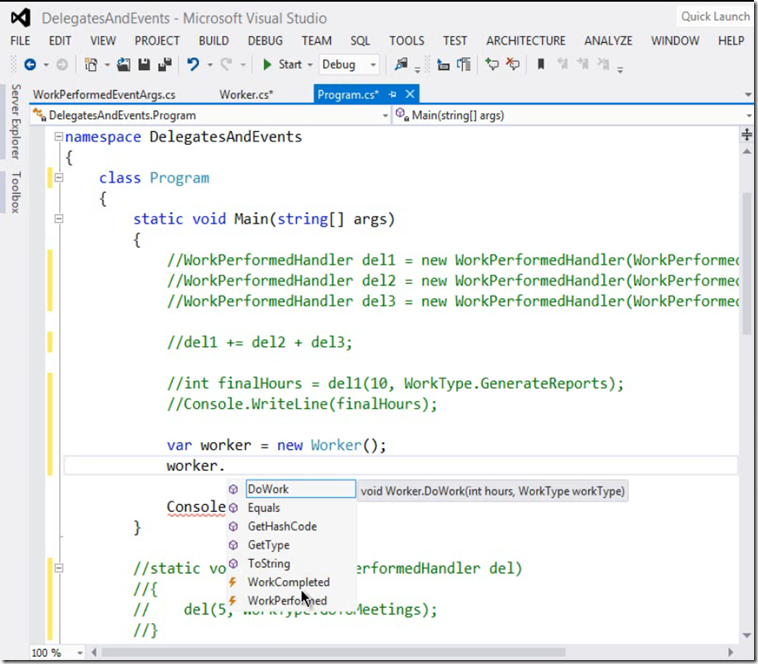Collapse the commented static void block
The width and height of the screenshot is (758, 664).
coord(58,568)
